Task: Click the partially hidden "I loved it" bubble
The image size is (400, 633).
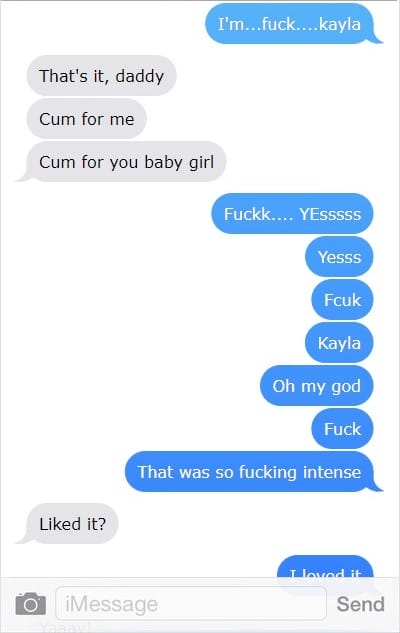Action: click(325, 567)
